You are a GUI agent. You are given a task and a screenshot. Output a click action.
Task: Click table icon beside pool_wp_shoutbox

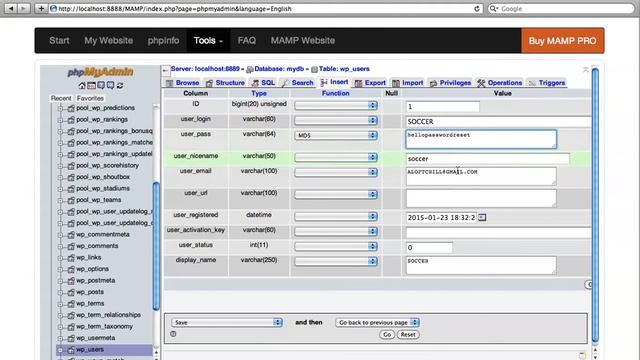point(71,177)
